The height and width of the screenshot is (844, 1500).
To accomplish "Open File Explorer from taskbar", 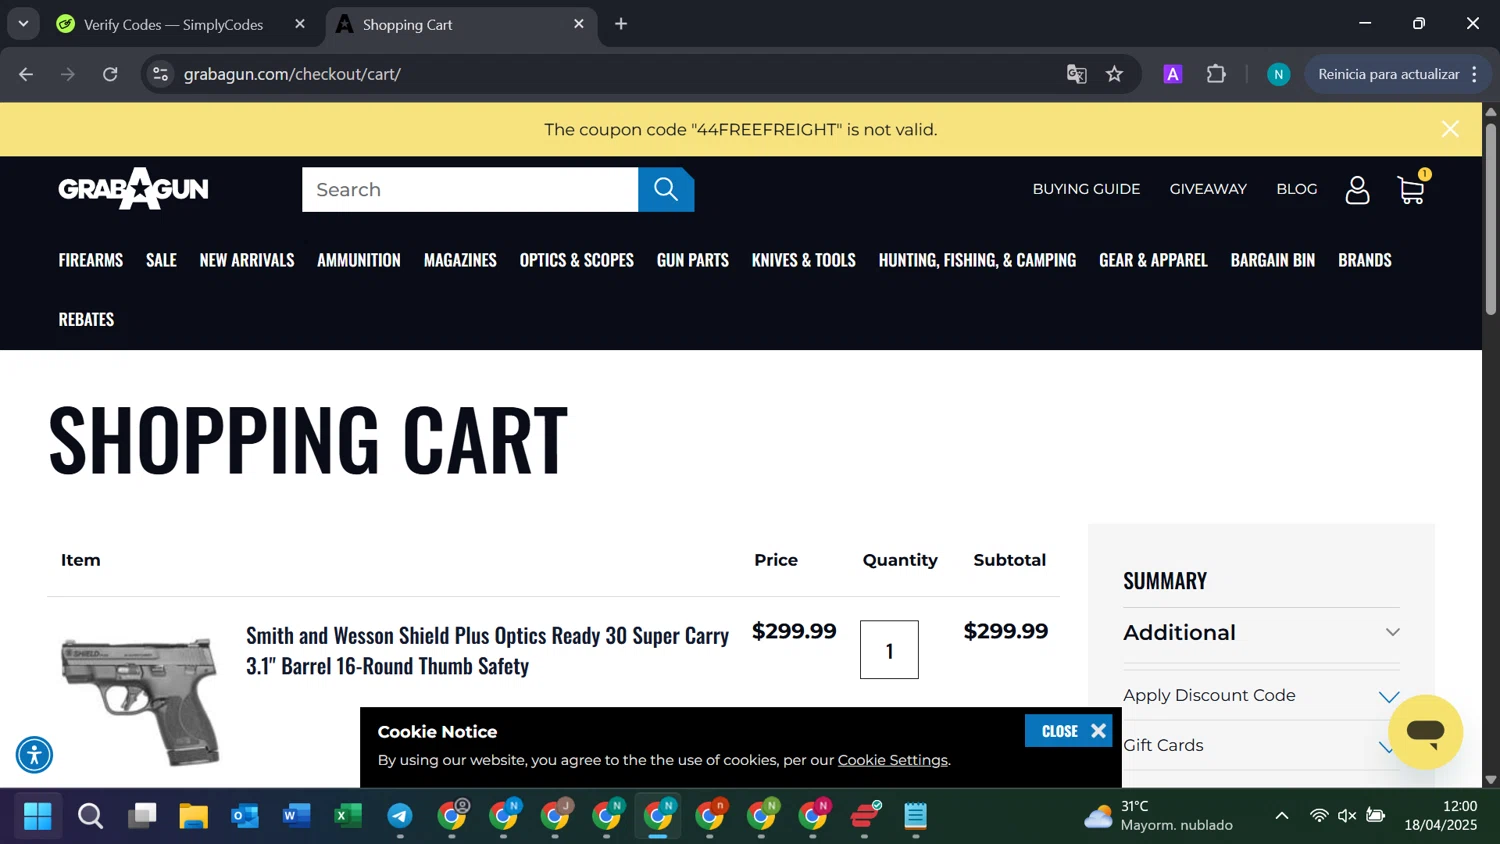I will [x=193, y=817].
